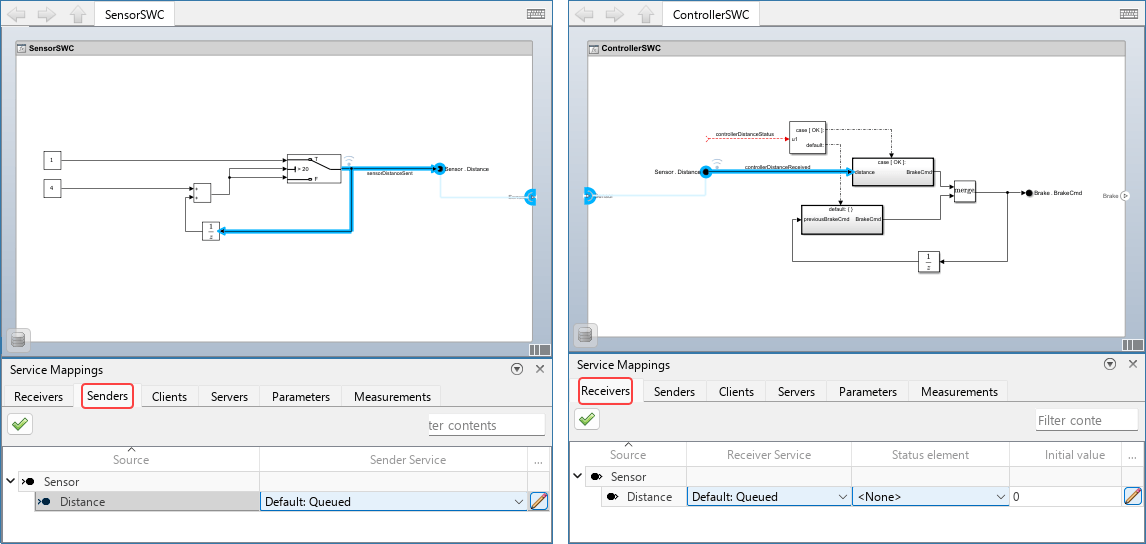
Task: Click filter contents field in SensorSWC mappings
Action: (x=486, y=425)
